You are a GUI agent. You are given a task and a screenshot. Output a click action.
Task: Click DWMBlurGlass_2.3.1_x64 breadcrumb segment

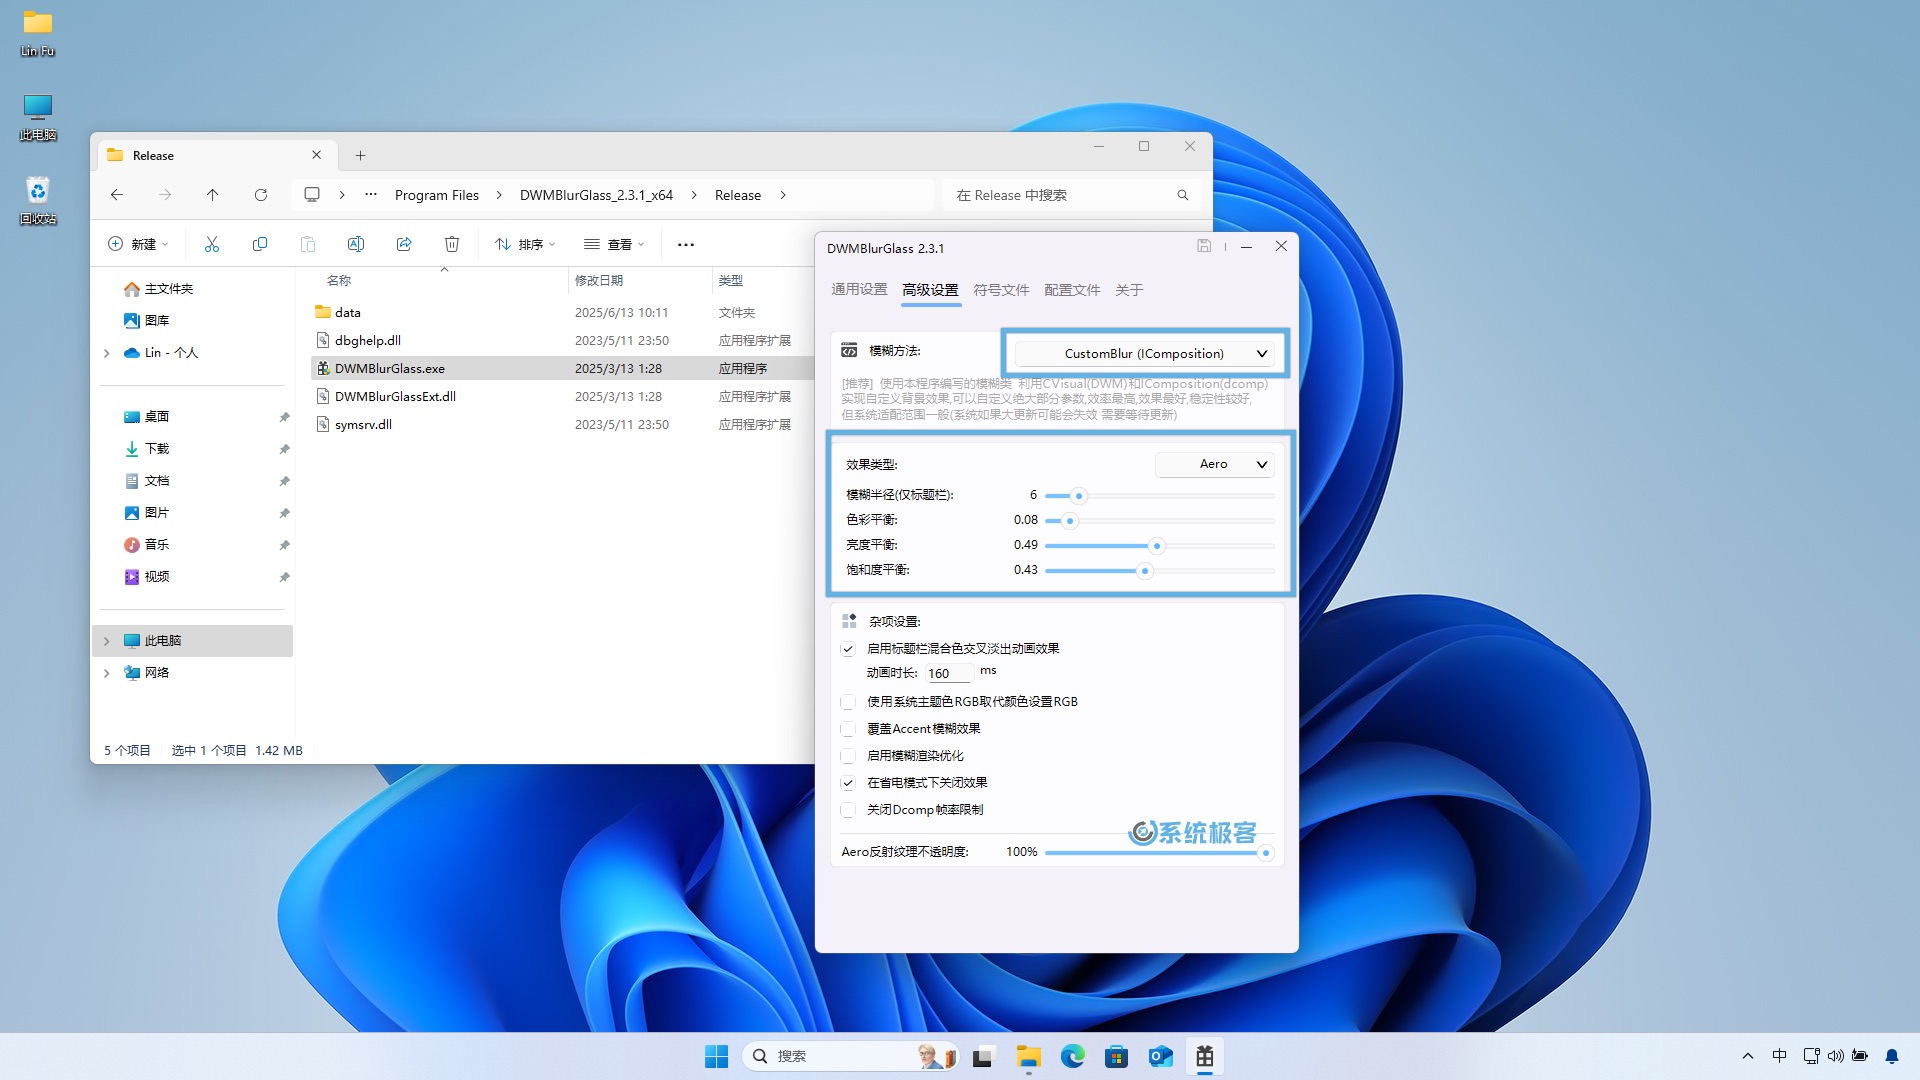click(x=596, y=195)
